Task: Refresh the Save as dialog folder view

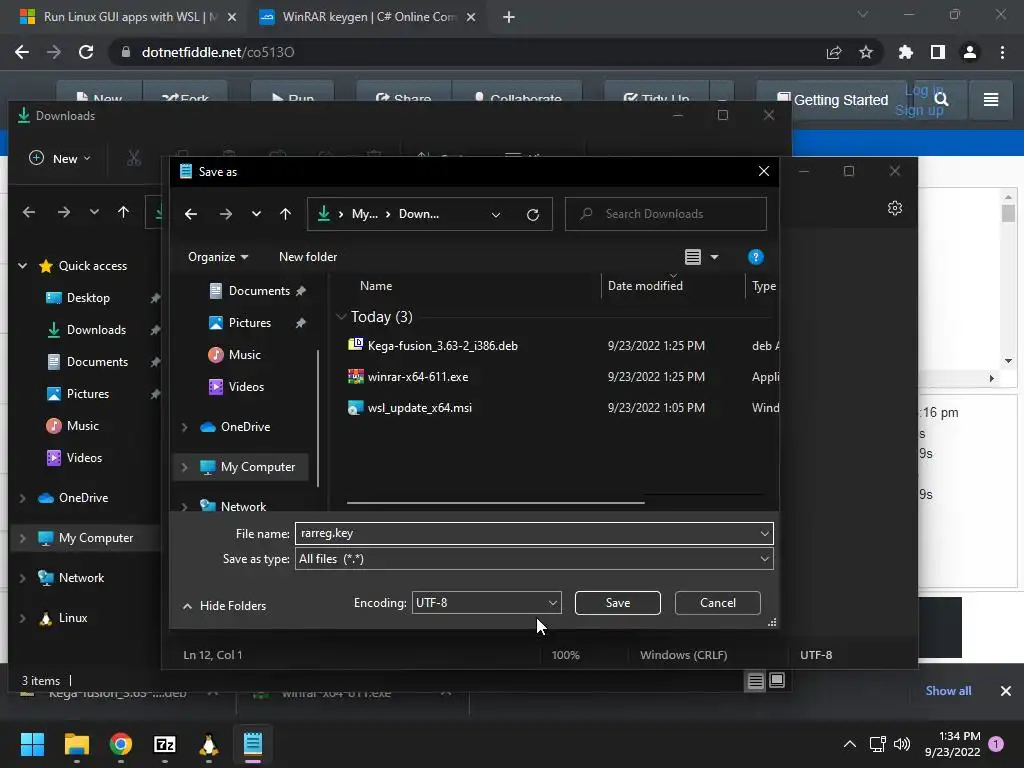Action: pos(533,214)
